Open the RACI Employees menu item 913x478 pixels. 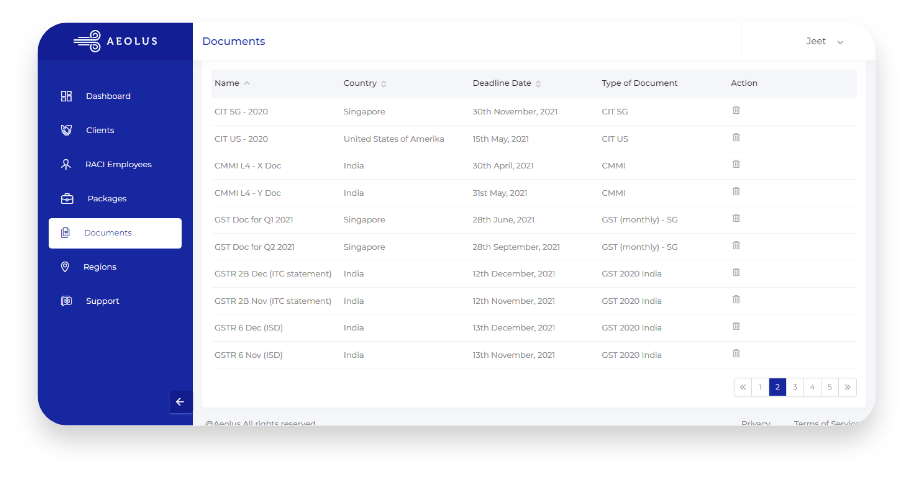tap(115, 164)
